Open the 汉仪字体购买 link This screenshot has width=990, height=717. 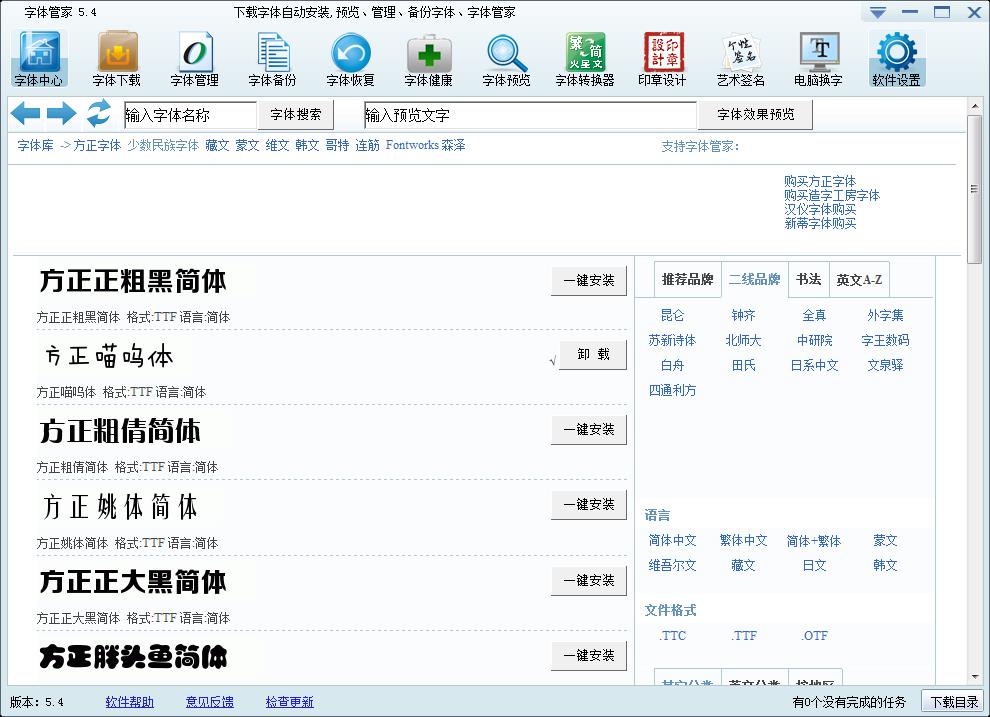[820, 210]
